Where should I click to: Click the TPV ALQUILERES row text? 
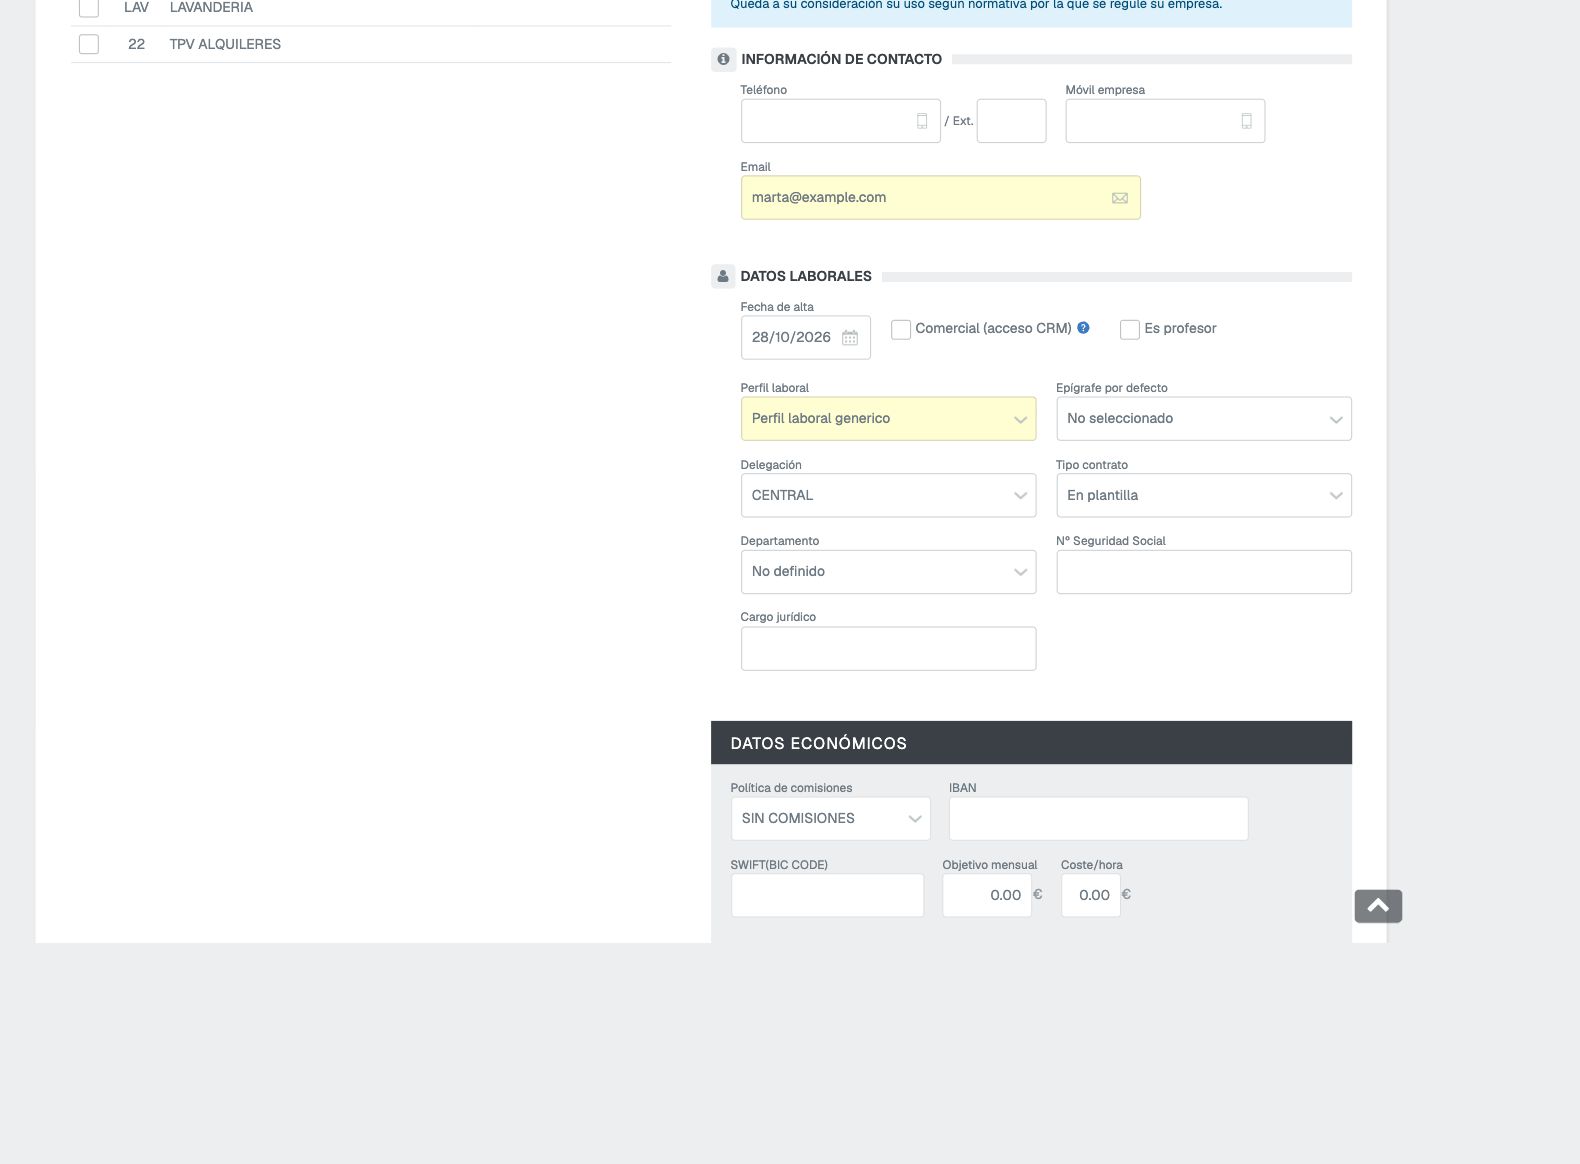[x=225, y=44]
